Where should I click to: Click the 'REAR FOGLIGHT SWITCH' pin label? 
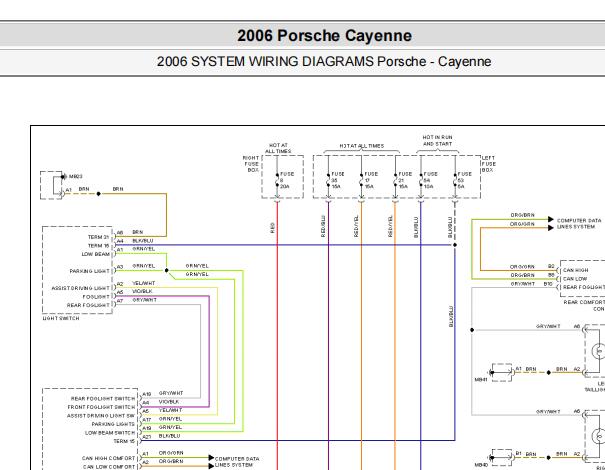[103, 399]
